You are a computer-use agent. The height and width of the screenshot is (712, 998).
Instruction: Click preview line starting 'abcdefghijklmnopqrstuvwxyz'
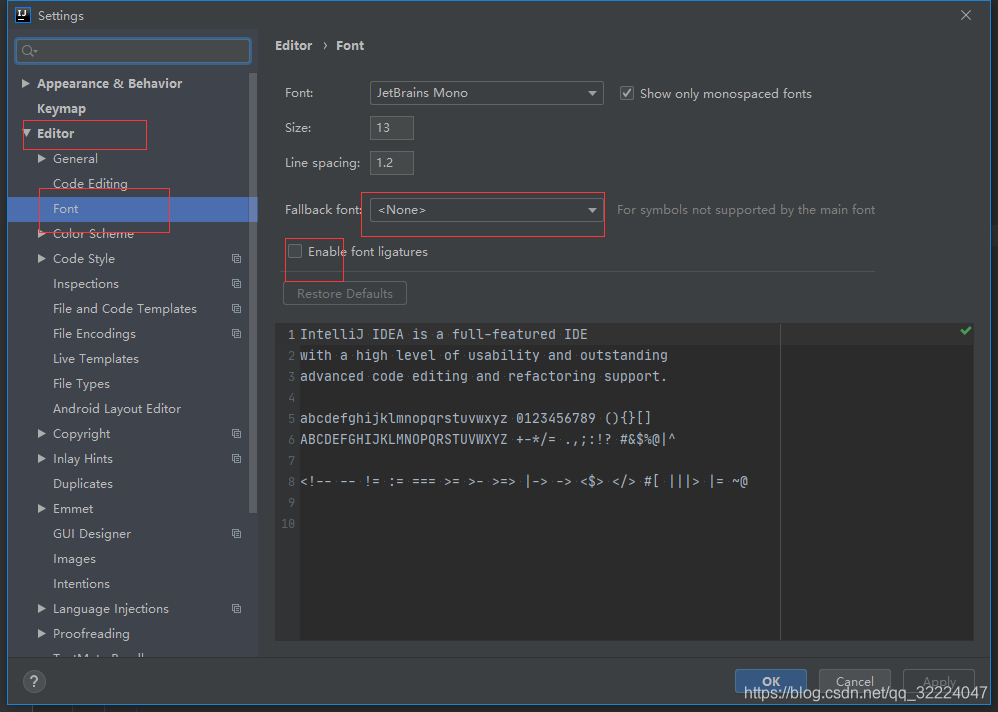[475, 418]
